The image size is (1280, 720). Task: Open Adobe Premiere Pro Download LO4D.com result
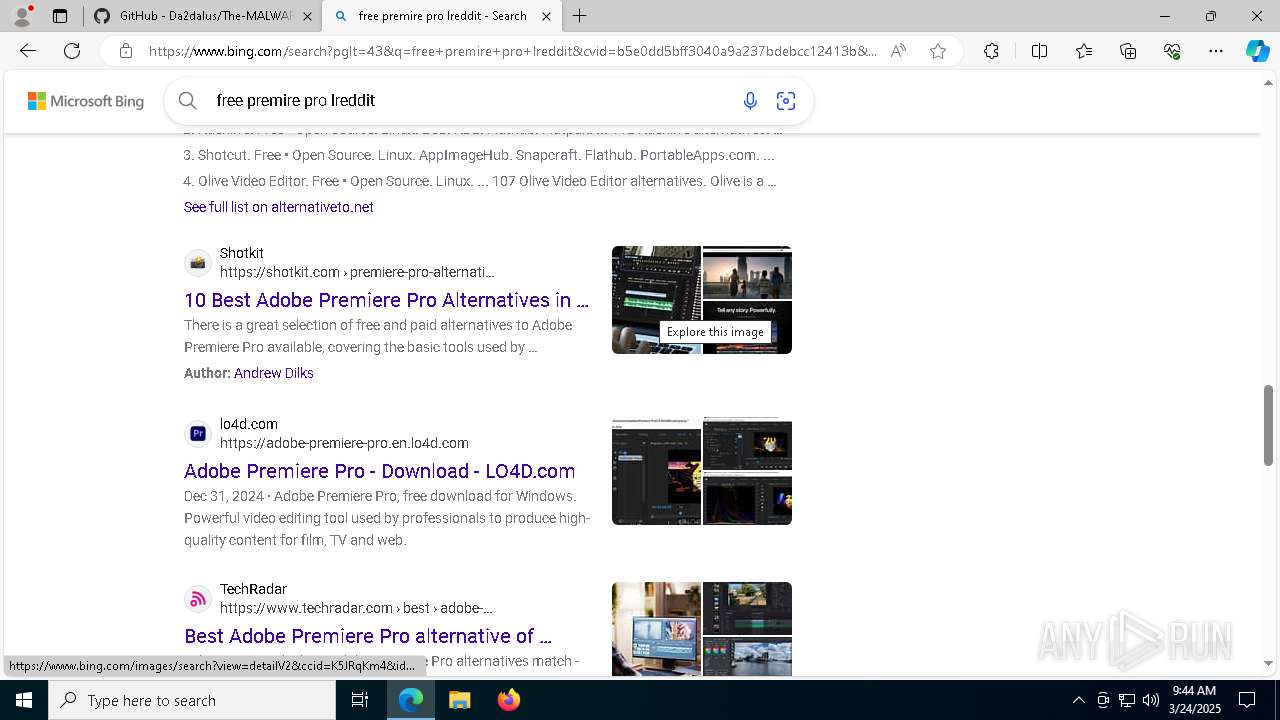[x=379, y=471]
